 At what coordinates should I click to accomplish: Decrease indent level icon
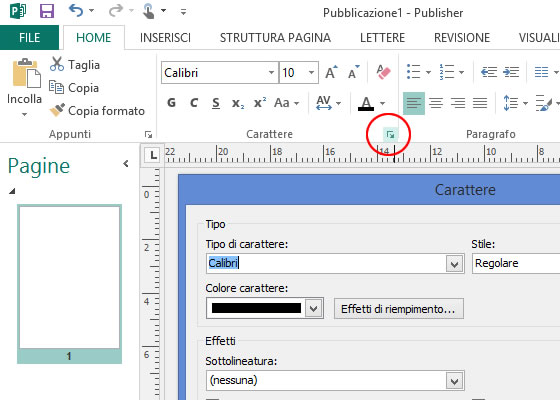[489, 72]
